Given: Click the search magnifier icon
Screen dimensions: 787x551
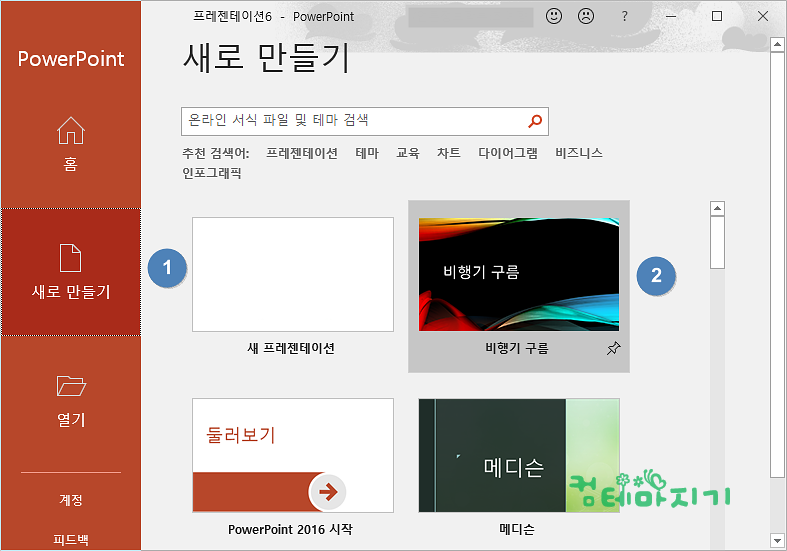Looking at the screenshot, I should click(535, 121).
